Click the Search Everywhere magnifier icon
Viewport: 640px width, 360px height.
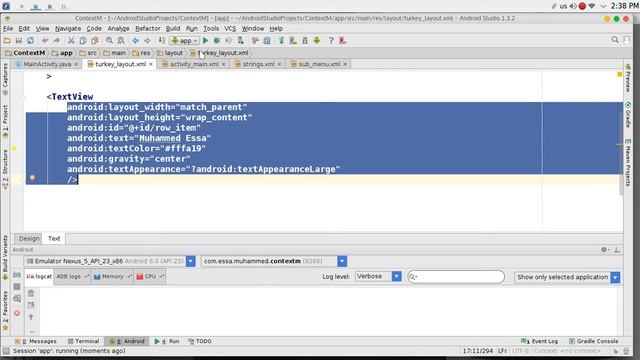(x=615, y=40)
